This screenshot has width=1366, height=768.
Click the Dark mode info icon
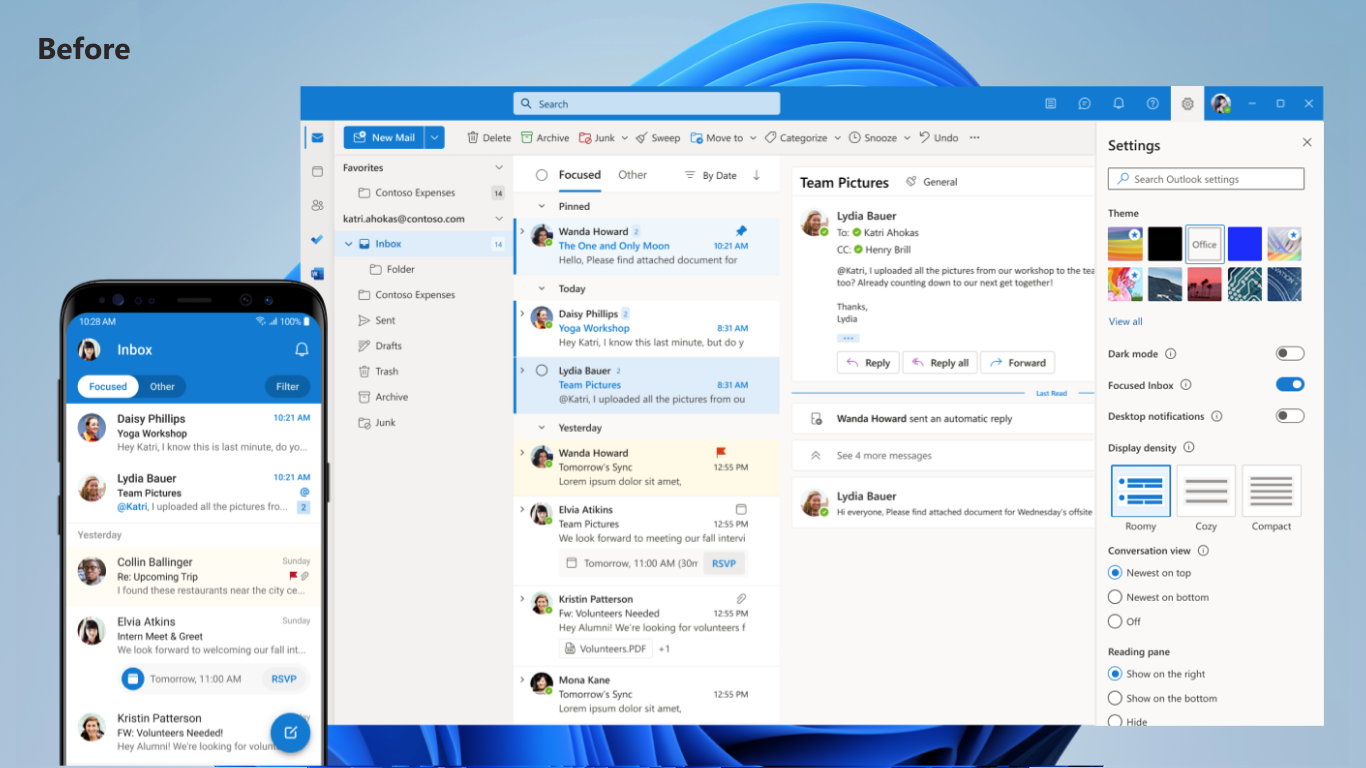[x=1171, y=354]
